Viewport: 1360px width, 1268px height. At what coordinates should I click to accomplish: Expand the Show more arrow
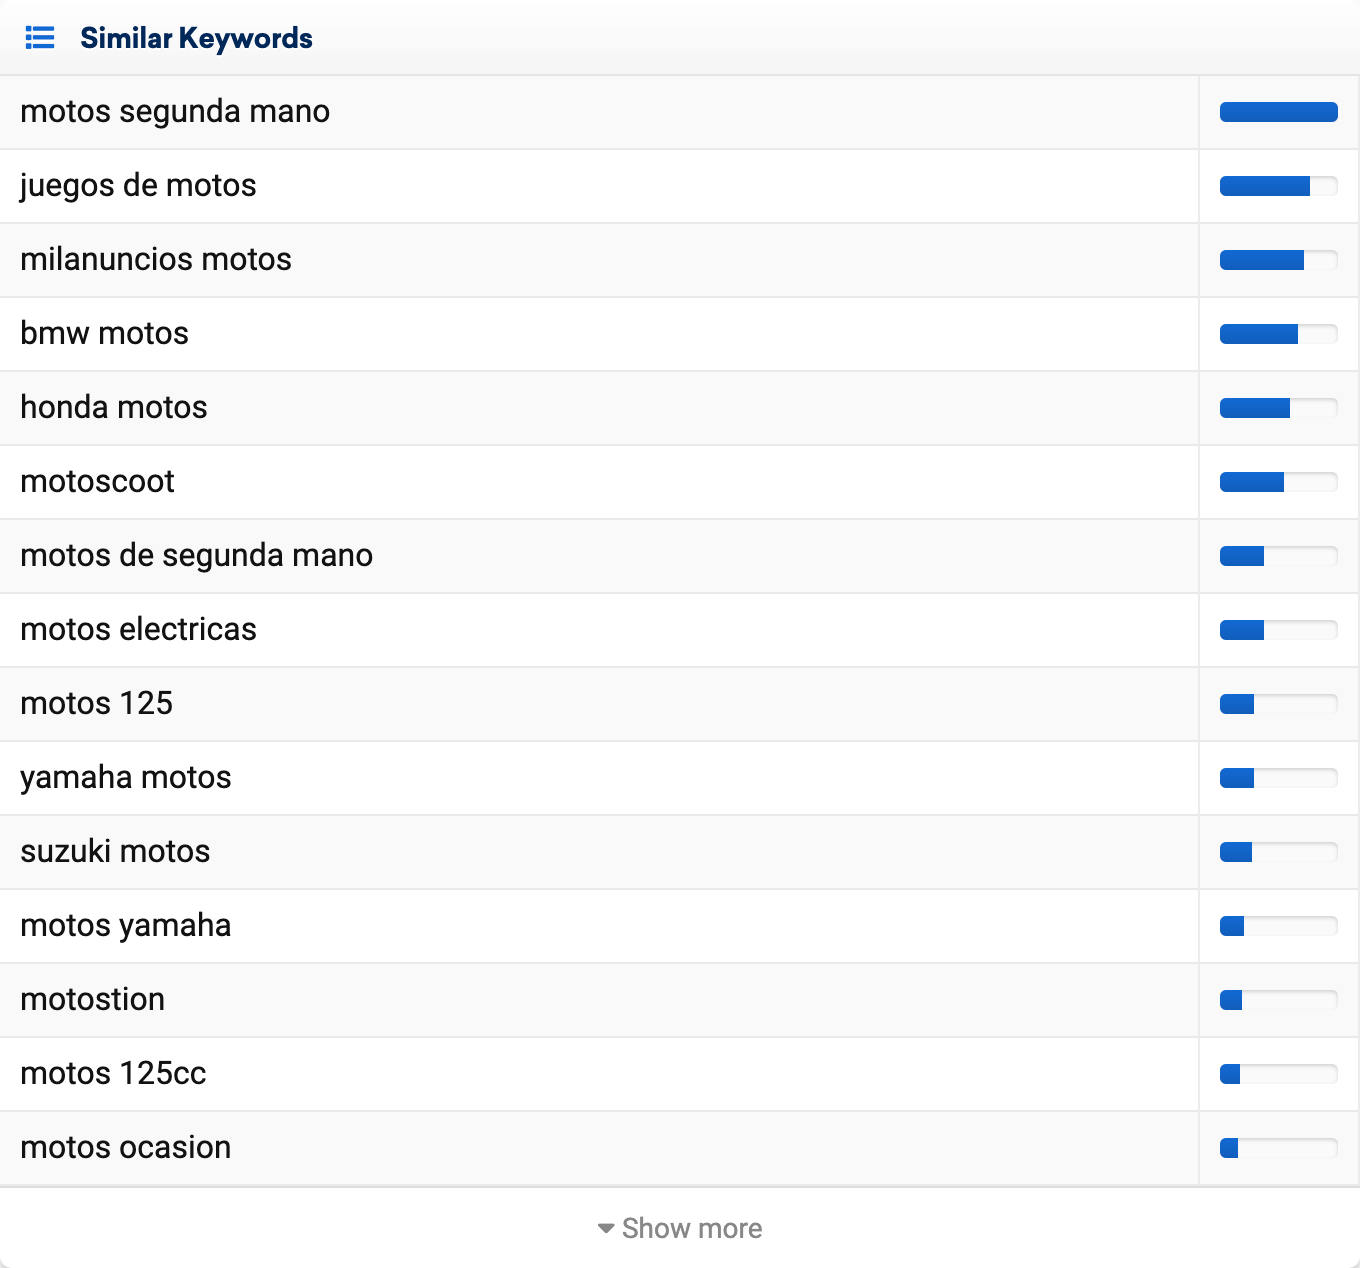606,1228
